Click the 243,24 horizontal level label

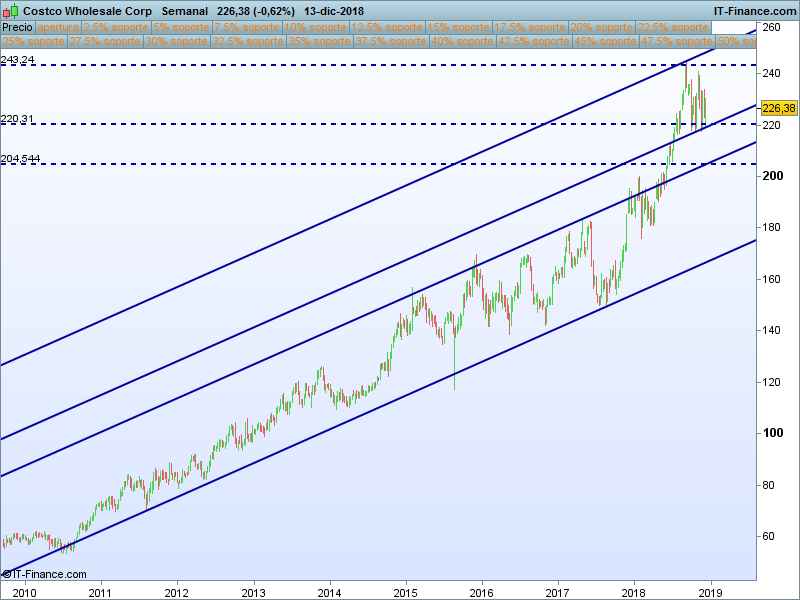(18, 60)
